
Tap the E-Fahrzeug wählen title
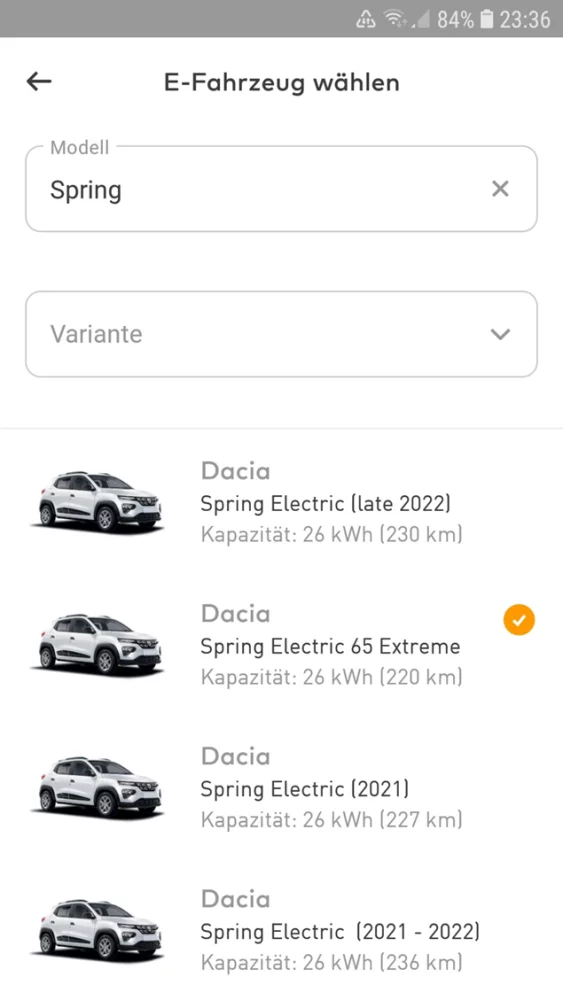point(281,83)
